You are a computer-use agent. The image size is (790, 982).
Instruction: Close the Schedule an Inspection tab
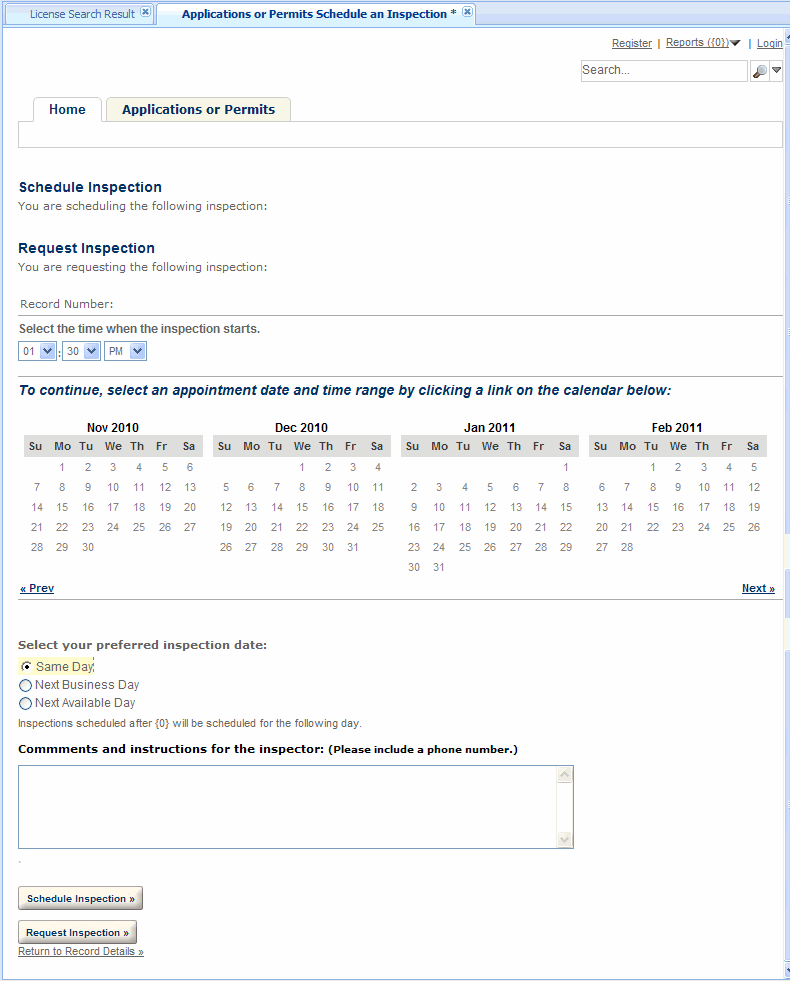point(467,13)
